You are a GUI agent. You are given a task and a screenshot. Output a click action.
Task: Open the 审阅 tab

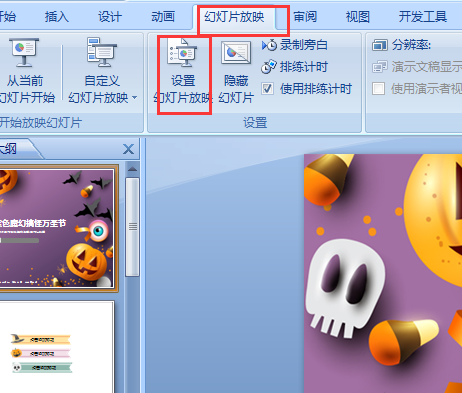coord(305,16)
